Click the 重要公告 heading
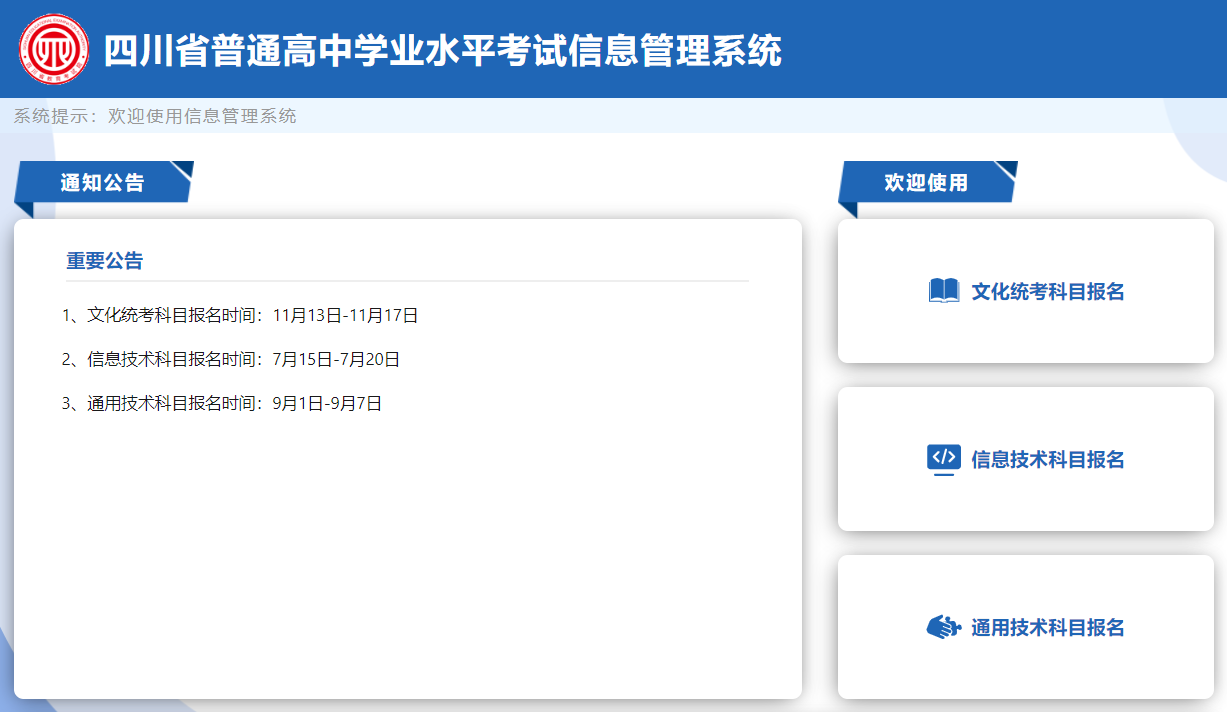This screenshot has height=712, width=1227. pyautogui.click(x=105, y=261)
